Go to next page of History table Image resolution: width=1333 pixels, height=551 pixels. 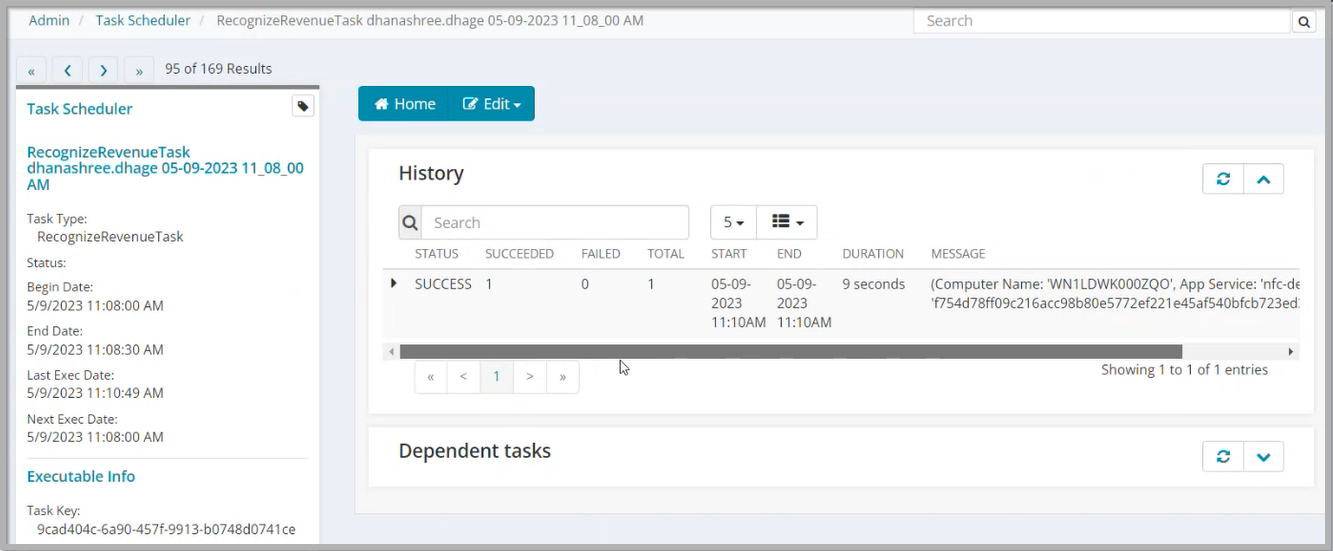530,377
